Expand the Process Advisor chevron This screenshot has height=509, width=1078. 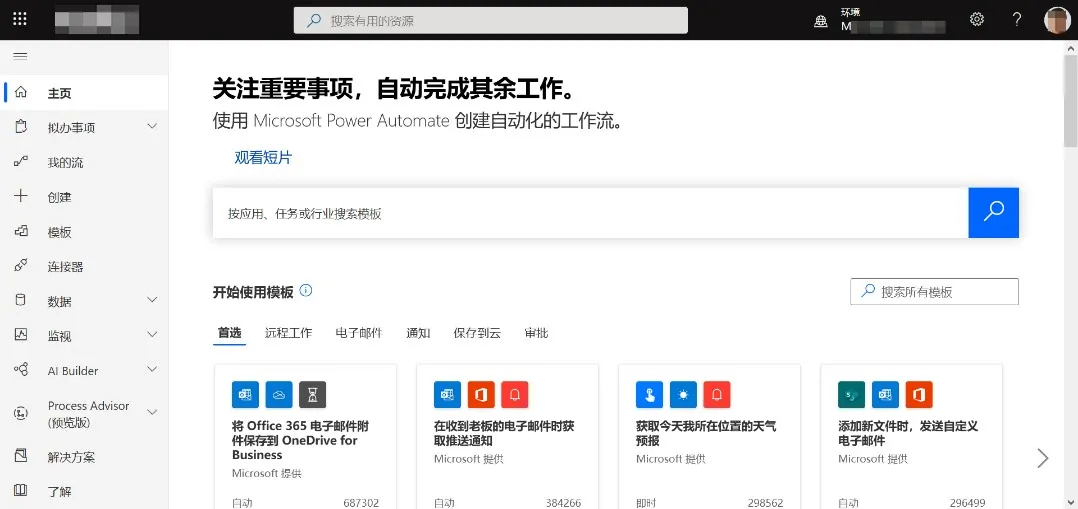pos(153,413)
